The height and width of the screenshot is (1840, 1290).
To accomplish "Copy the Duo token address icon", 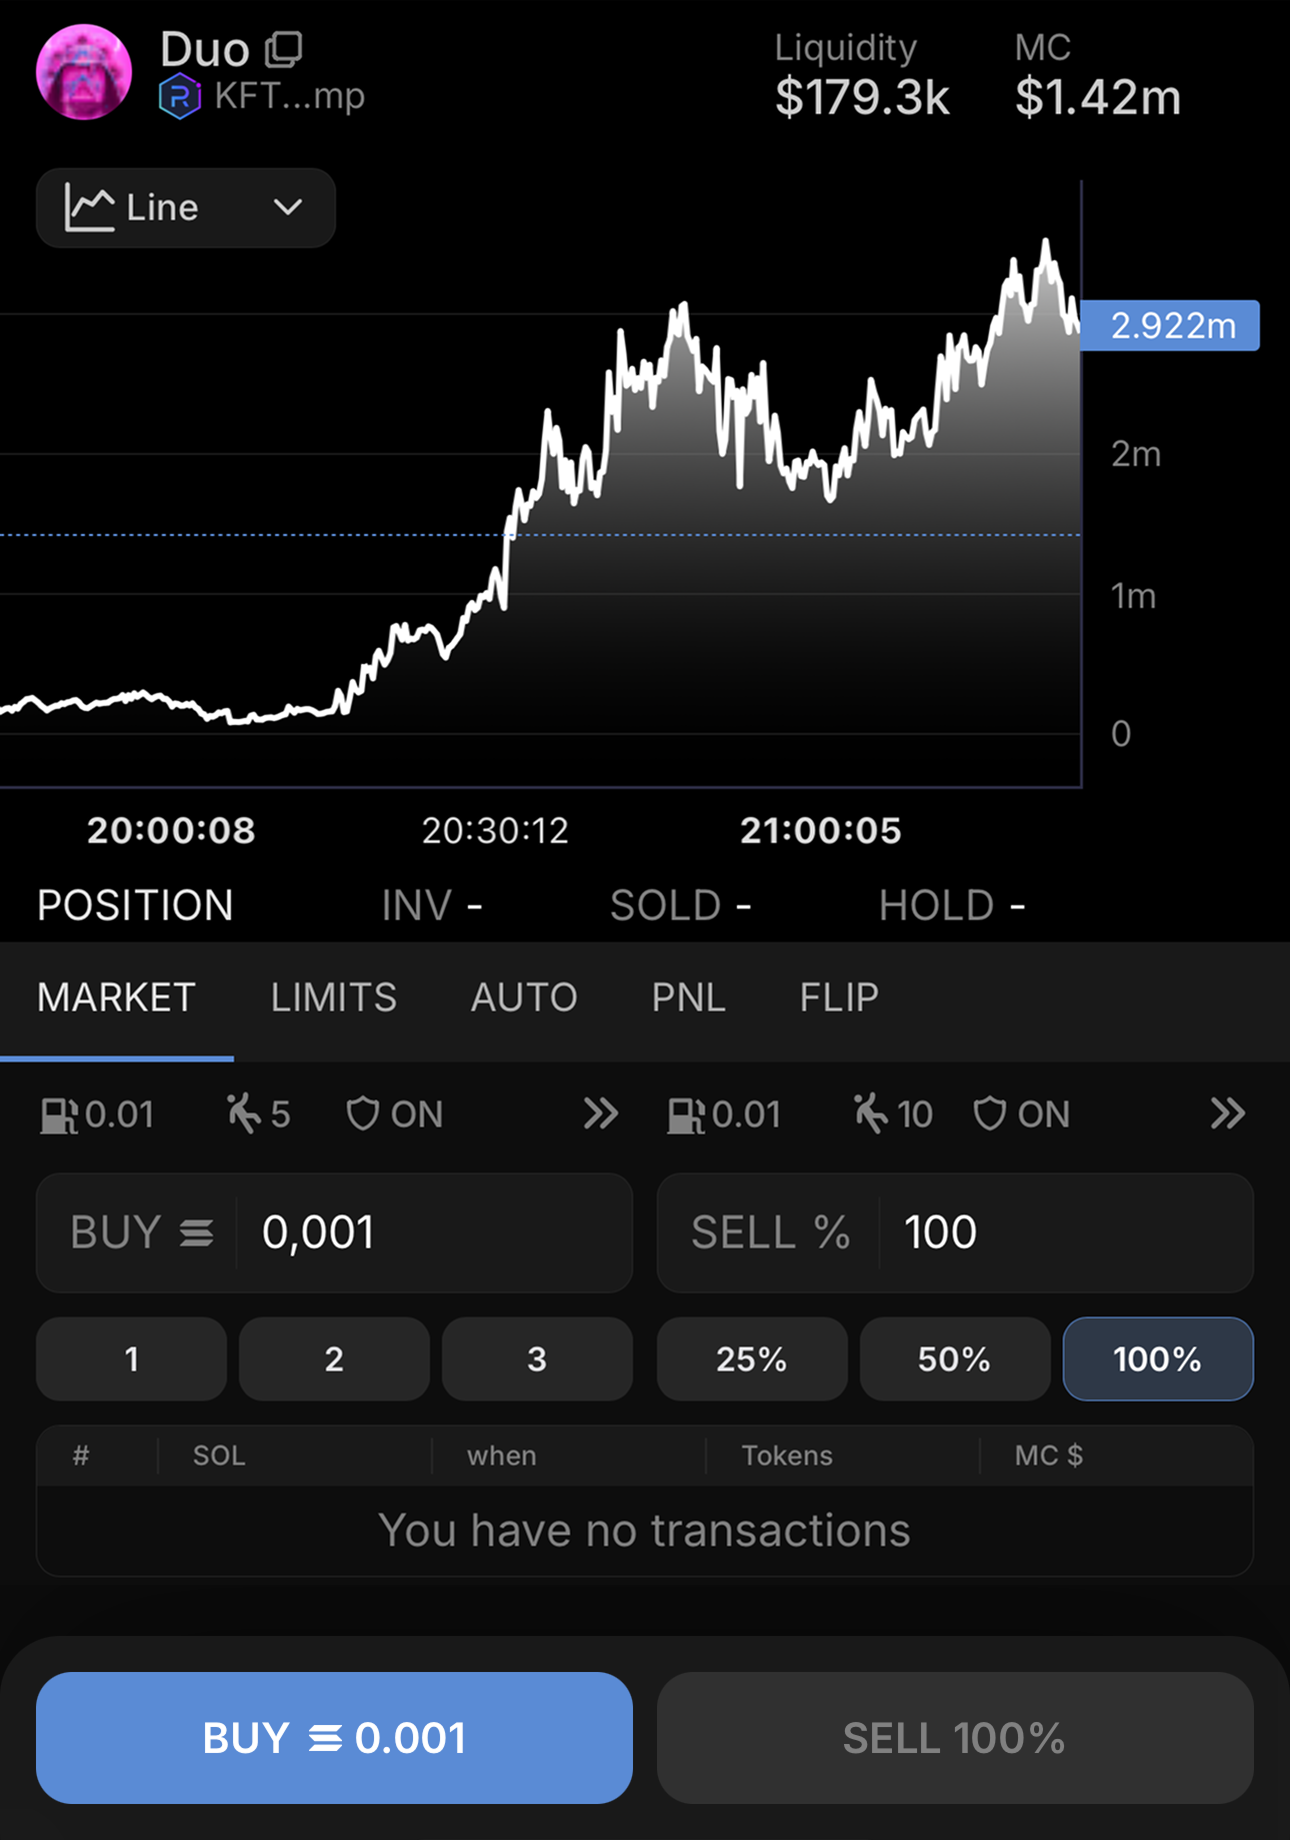I will tap(284, 48).
